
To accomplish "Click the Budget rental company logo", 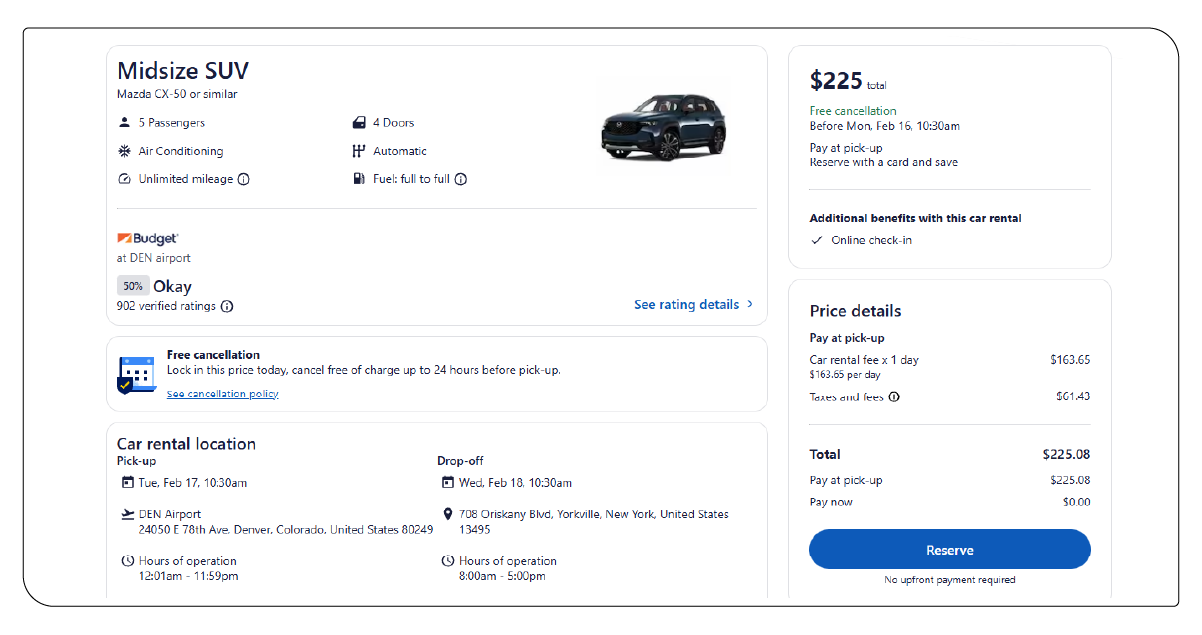I will (148, 239).
